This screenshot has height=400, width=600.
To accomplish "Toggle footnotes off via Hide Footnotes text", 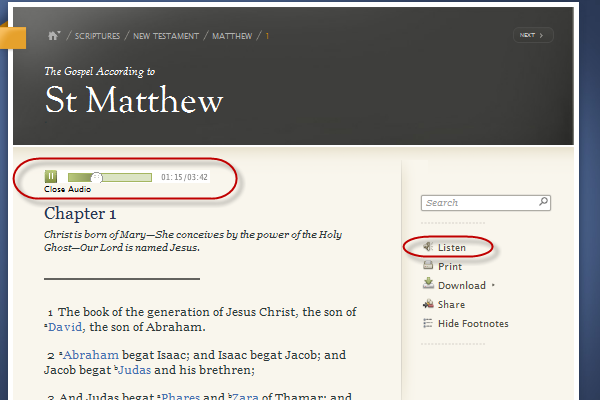I will point(473,323).
